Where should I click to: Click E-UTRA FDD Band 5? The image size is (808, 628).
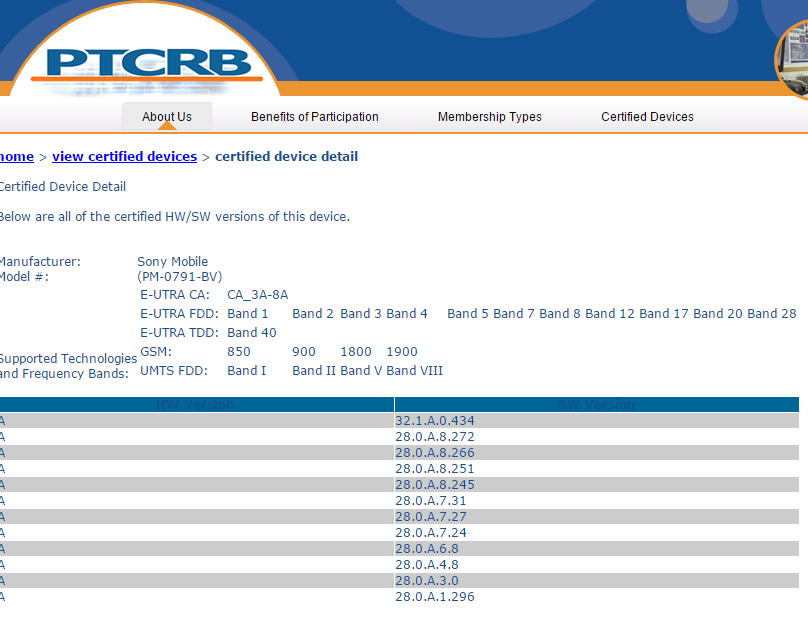pyautogui.click(x=468, y=314)
